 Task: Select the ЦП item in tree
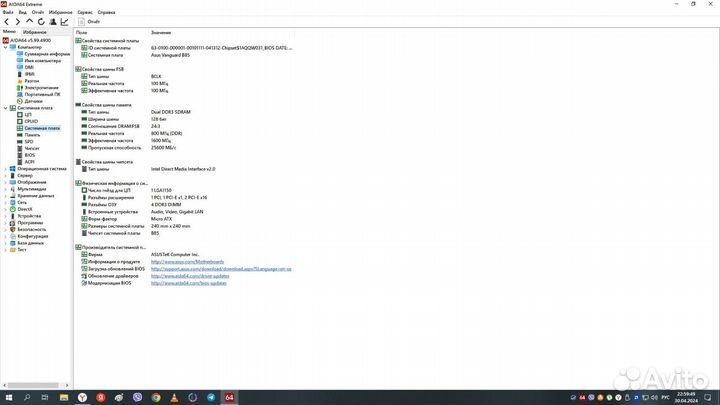click(29, 115)
